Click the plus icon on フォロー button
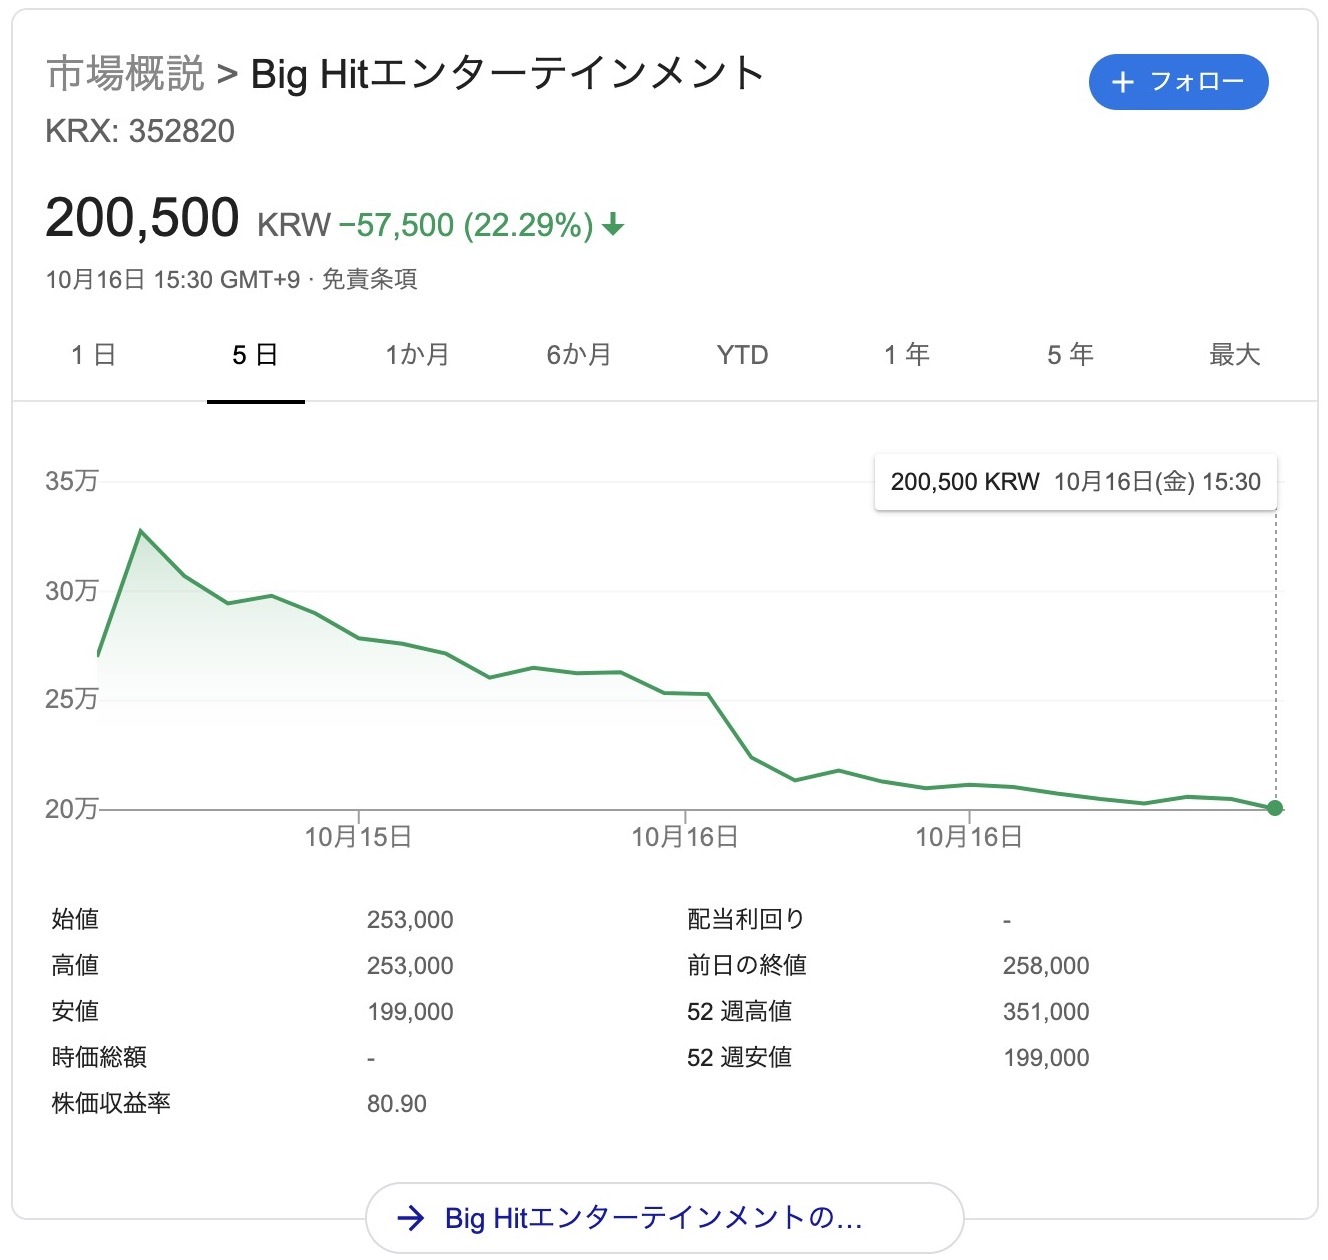Viewport: 1328px width, 1260px height. pyautogui.click(x=1123, y=82)
